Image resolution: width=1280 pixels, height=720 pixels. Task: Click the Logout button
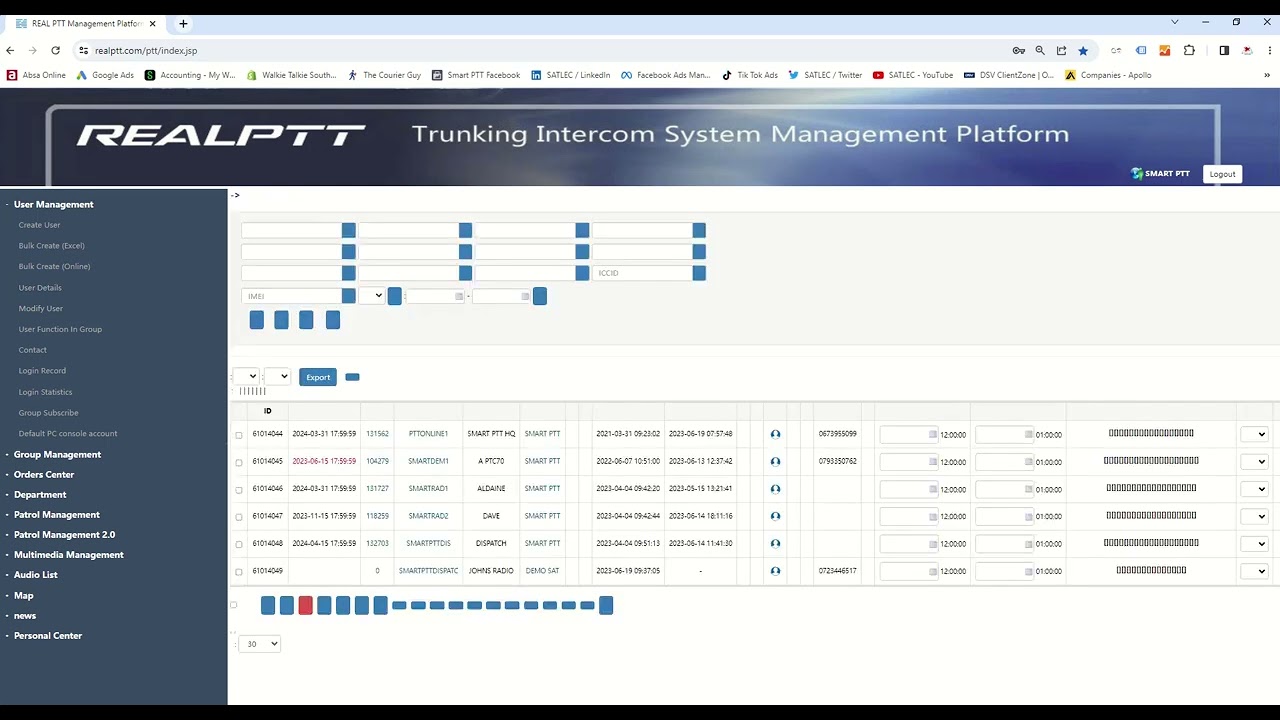[1222, 174]
